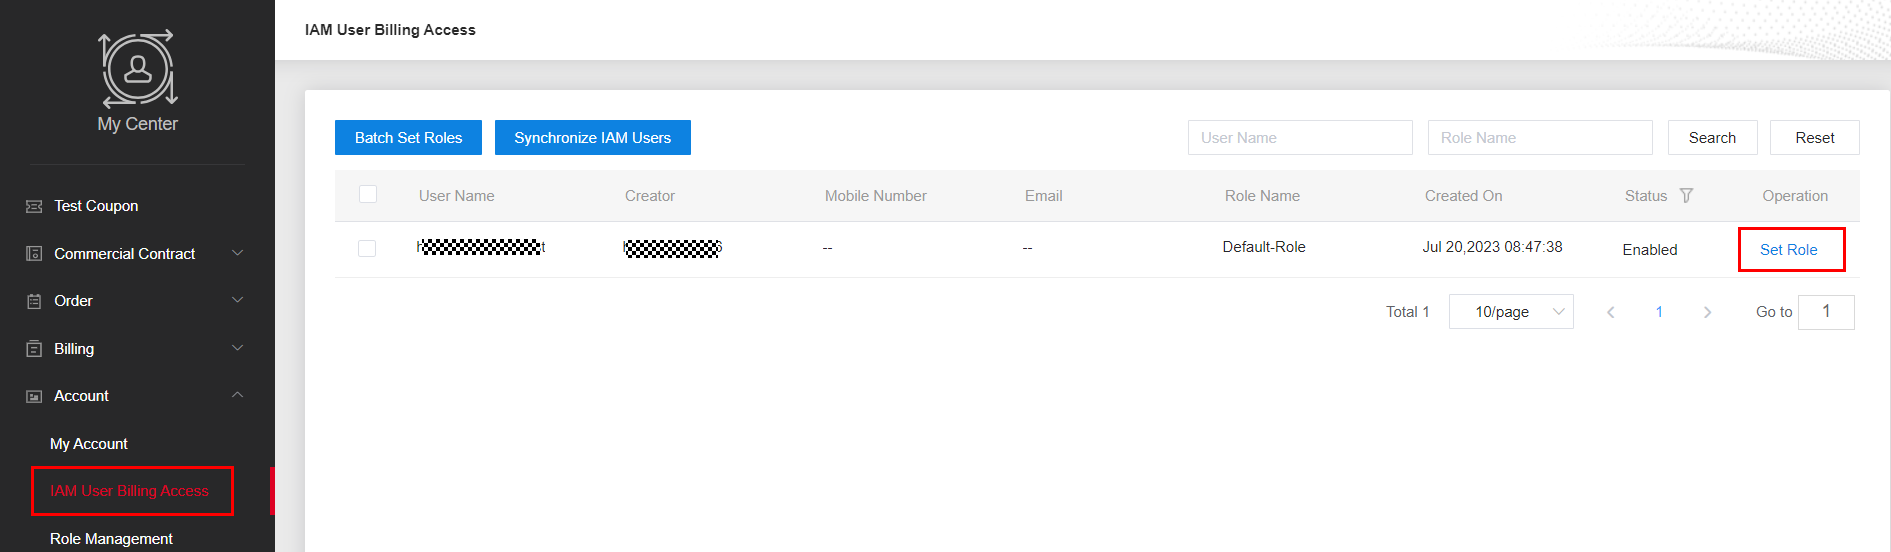This screenshot has height=552, width=1891.
Task: Expand the Order menu chevron
Action: pos(238,300)
